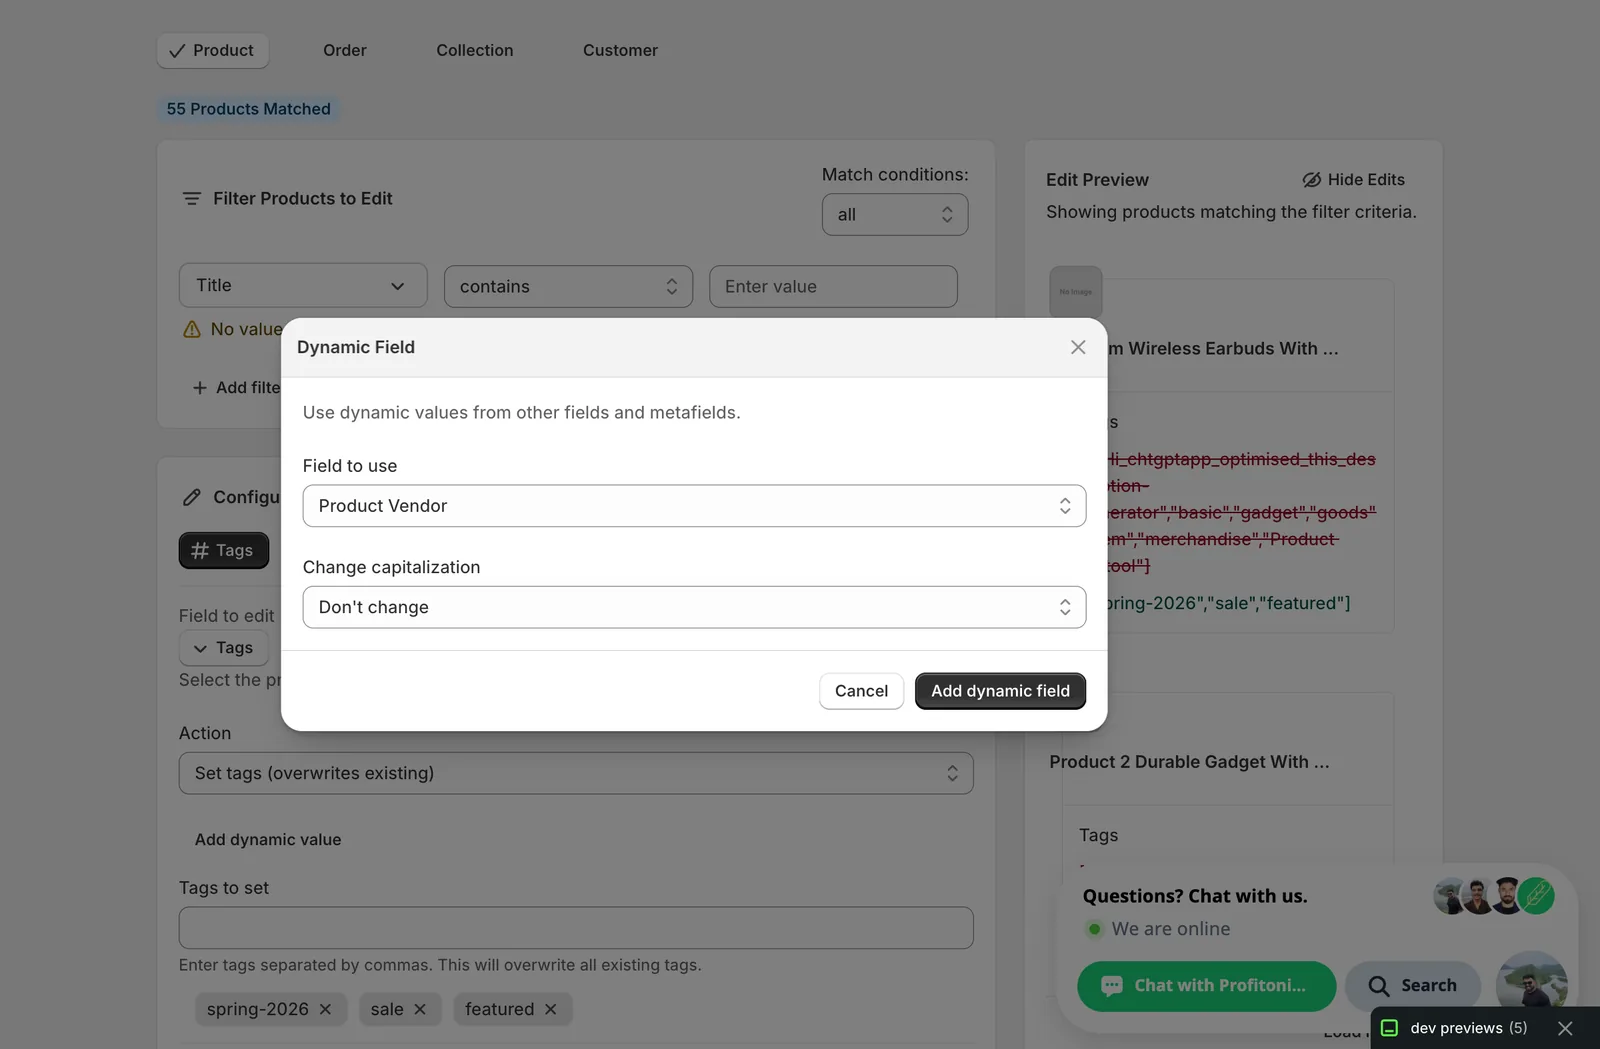
Task: Click the Enter value filter input
Action: coord(833,286)
